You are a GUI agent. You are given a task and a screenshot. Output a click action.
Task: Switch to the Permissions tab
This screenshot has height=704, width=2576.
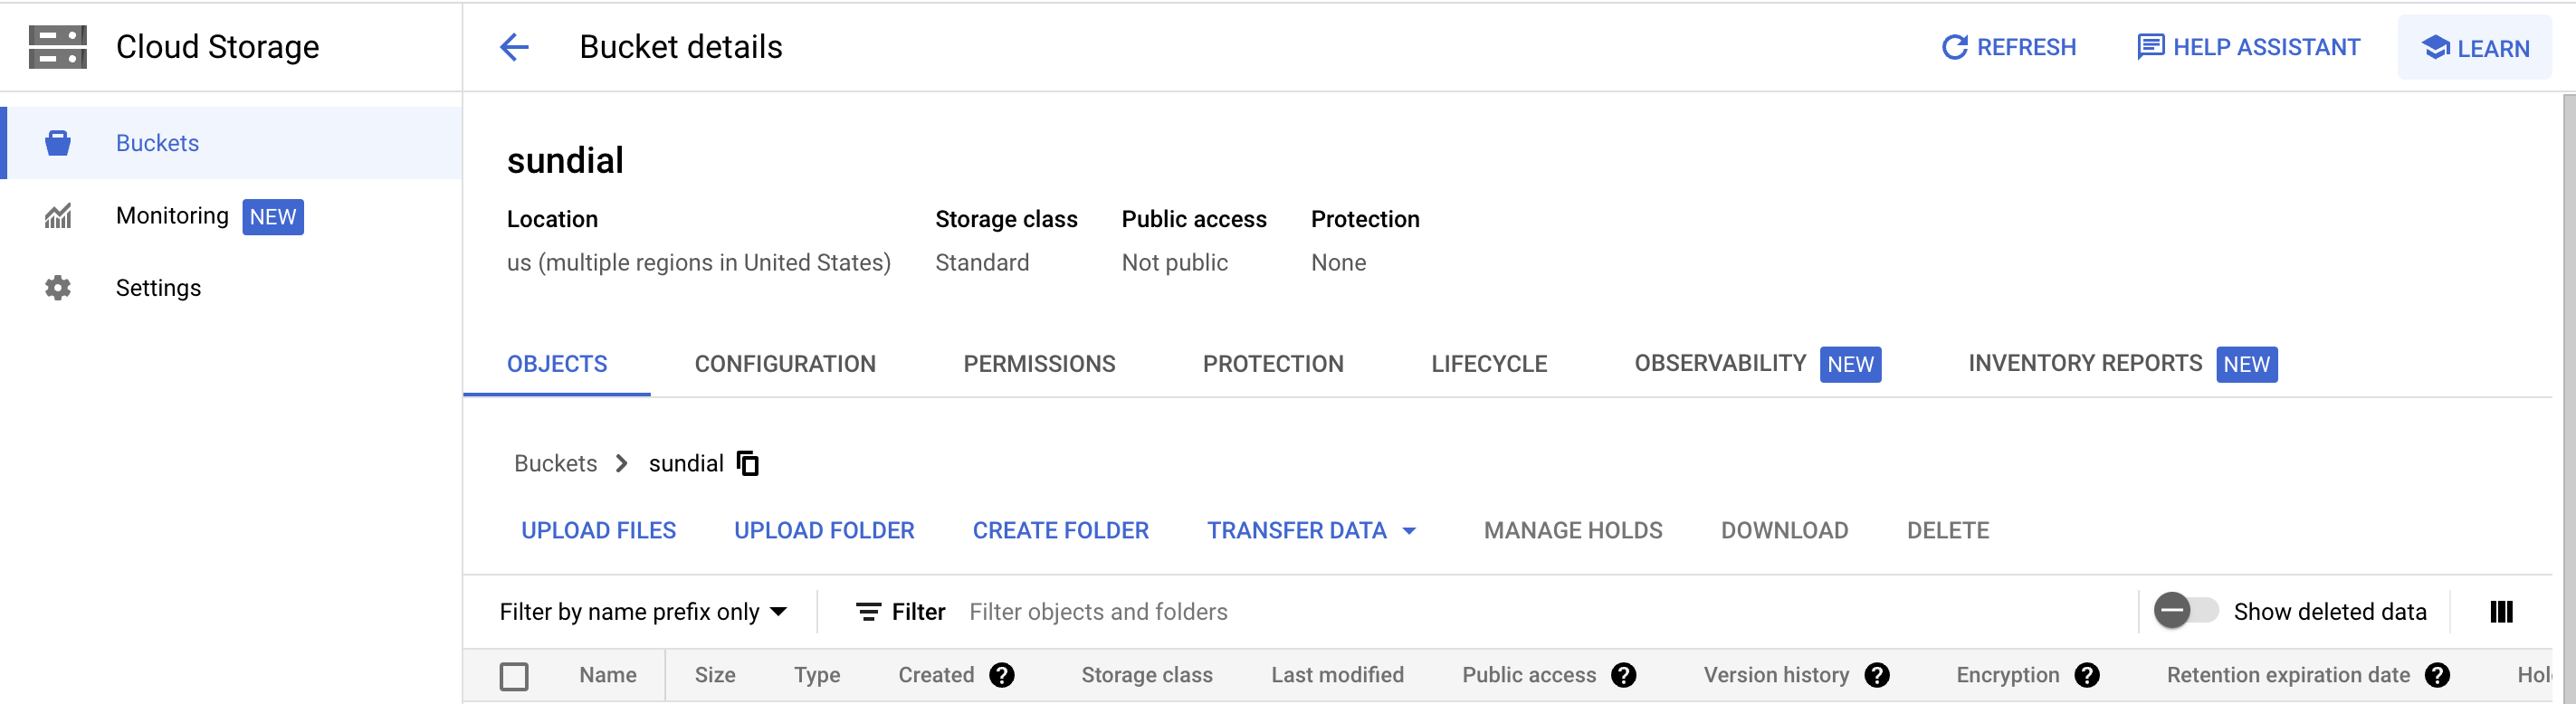(1039, 364)
